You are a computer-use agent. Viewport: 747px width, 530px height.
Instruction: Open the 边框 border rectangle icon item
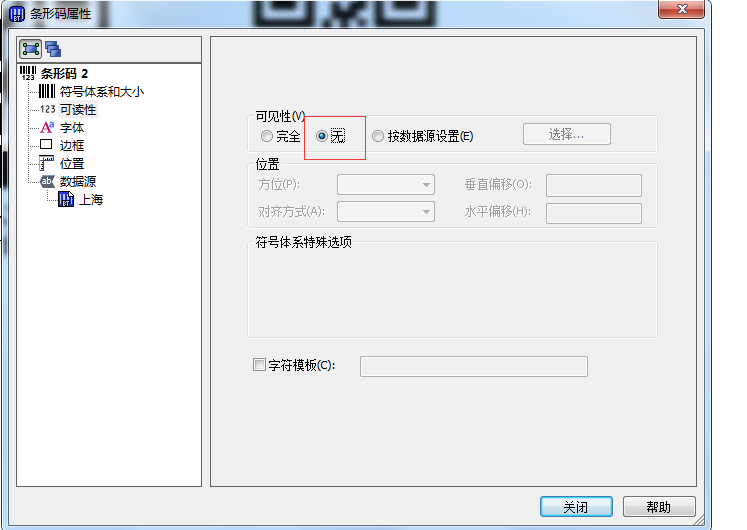62,145
